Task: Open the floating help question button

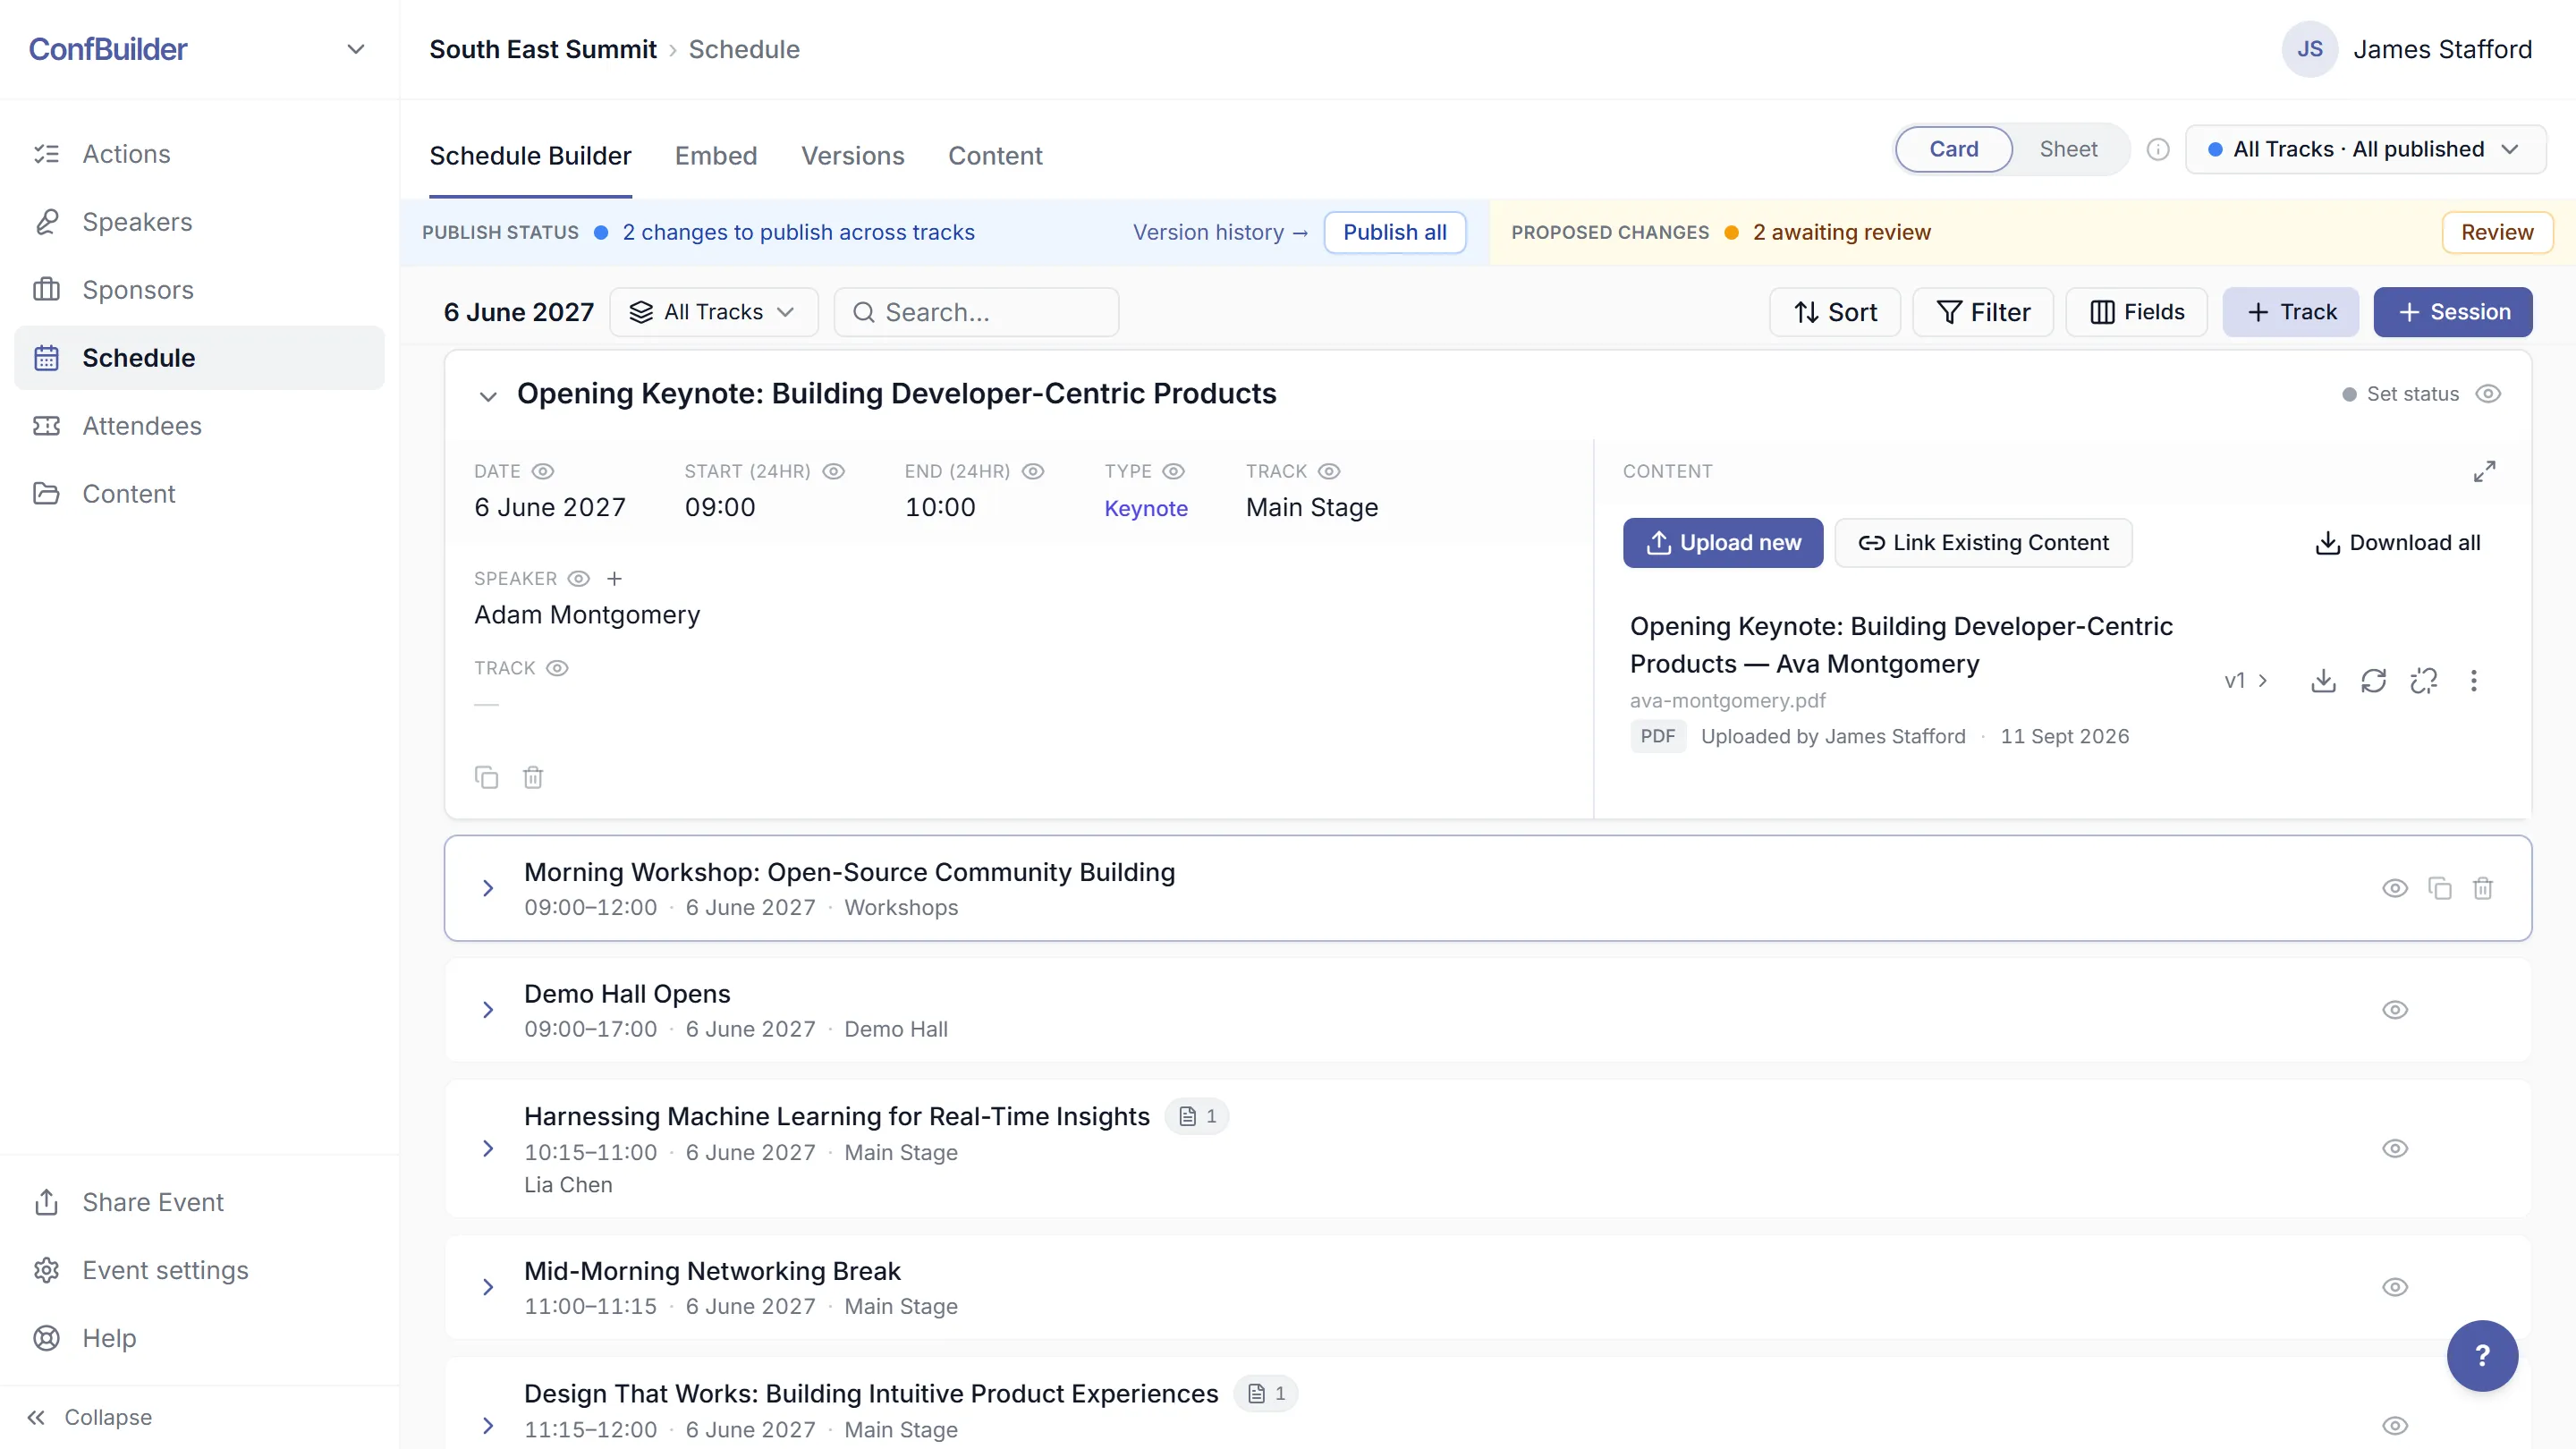Action: (x=2482, y=1356)
